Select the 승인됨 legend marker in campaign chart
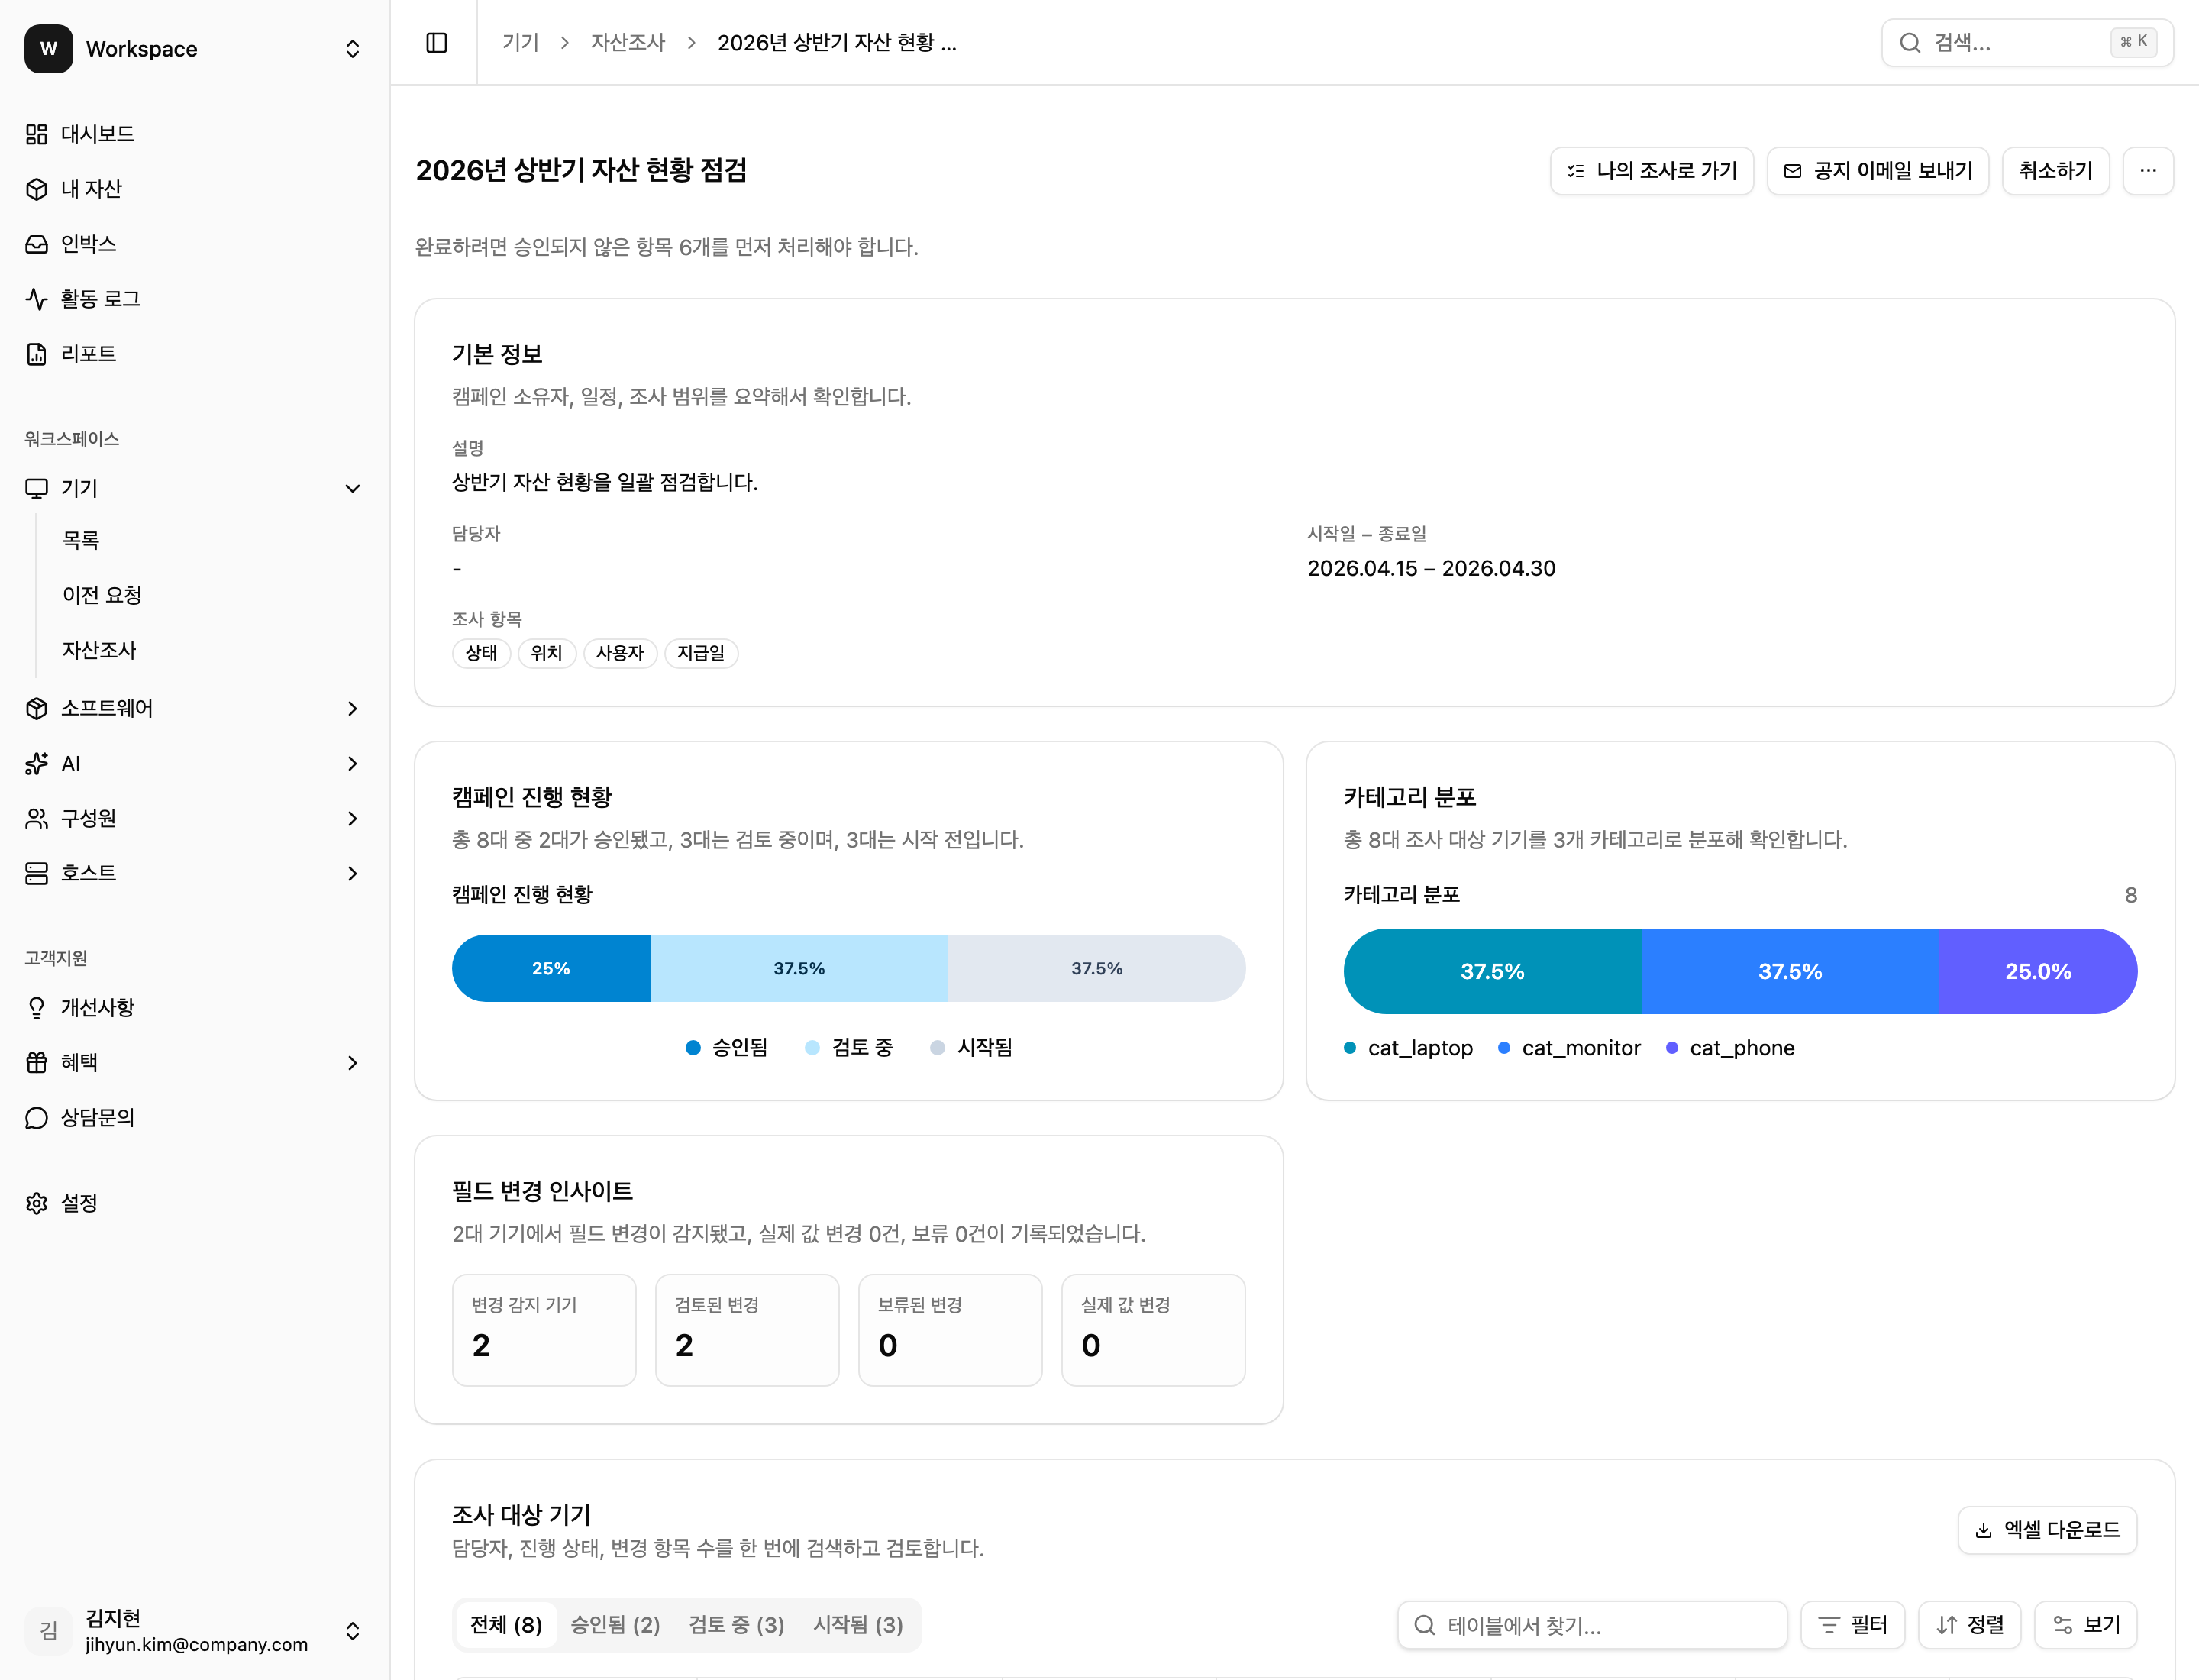The height and width of the screenshot is (1680, 2199). pyautogui.click(x=693, y=1047)
